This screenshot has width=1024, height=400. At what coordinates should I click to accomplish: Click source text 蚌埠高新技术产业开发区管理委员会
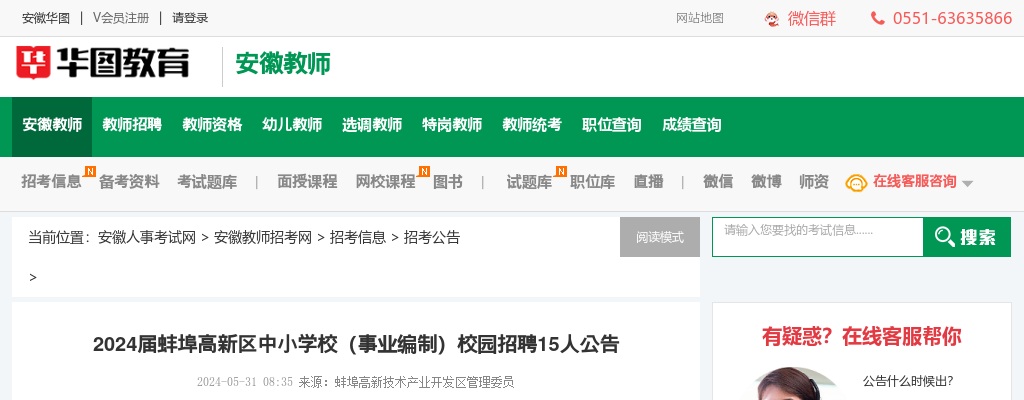424,382
